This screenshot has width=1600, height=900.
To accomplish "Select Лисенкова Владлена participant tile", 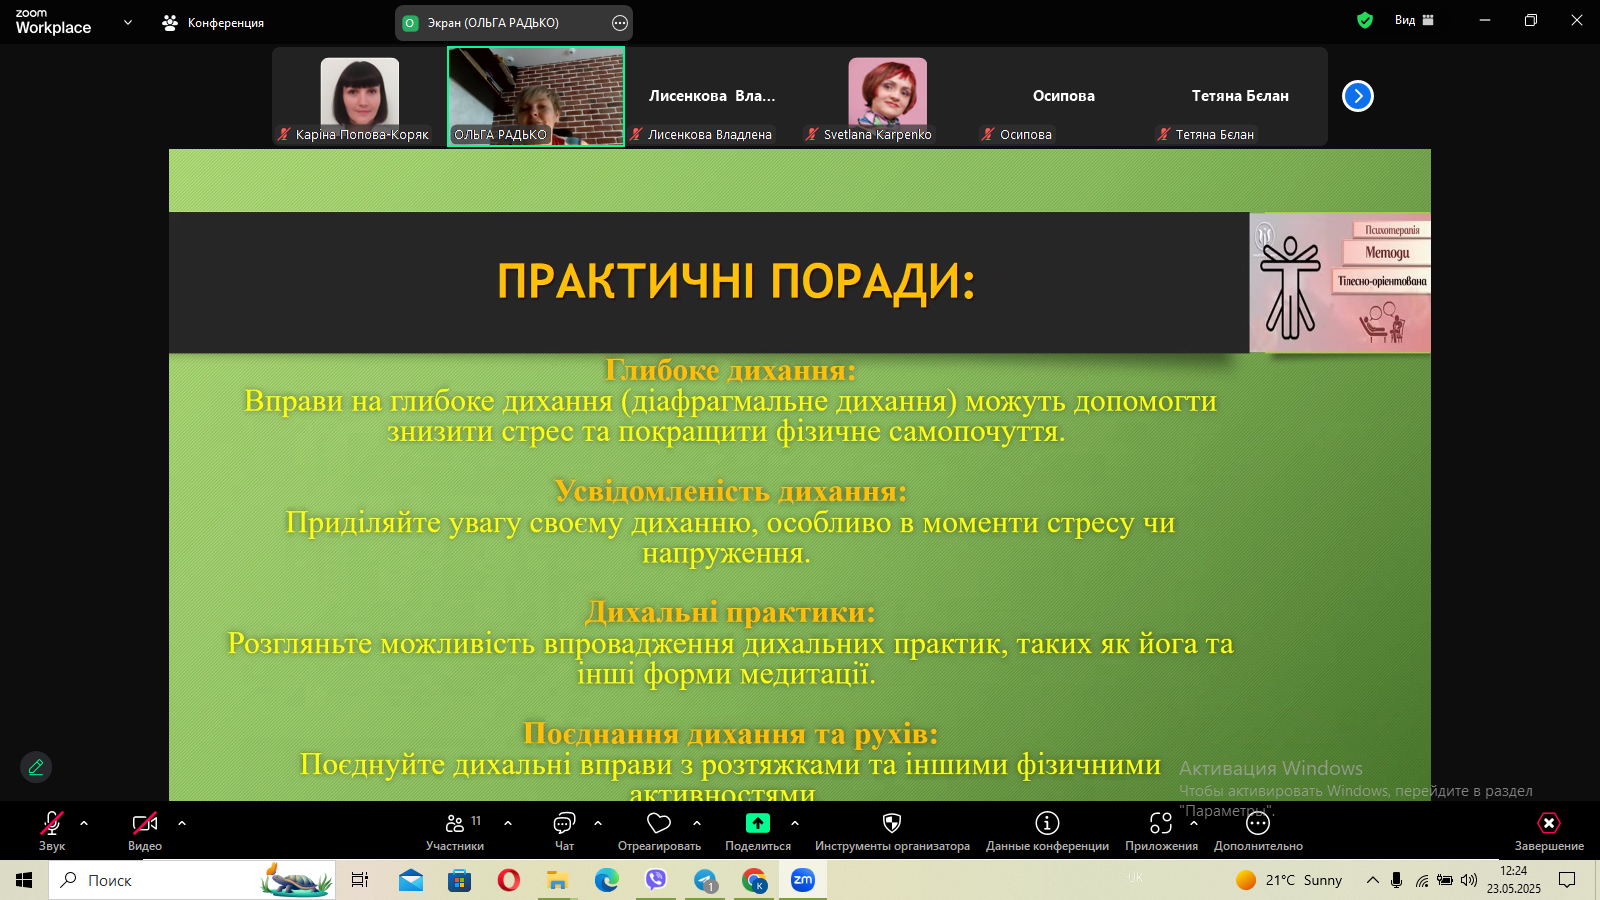I will click(712, 96).
